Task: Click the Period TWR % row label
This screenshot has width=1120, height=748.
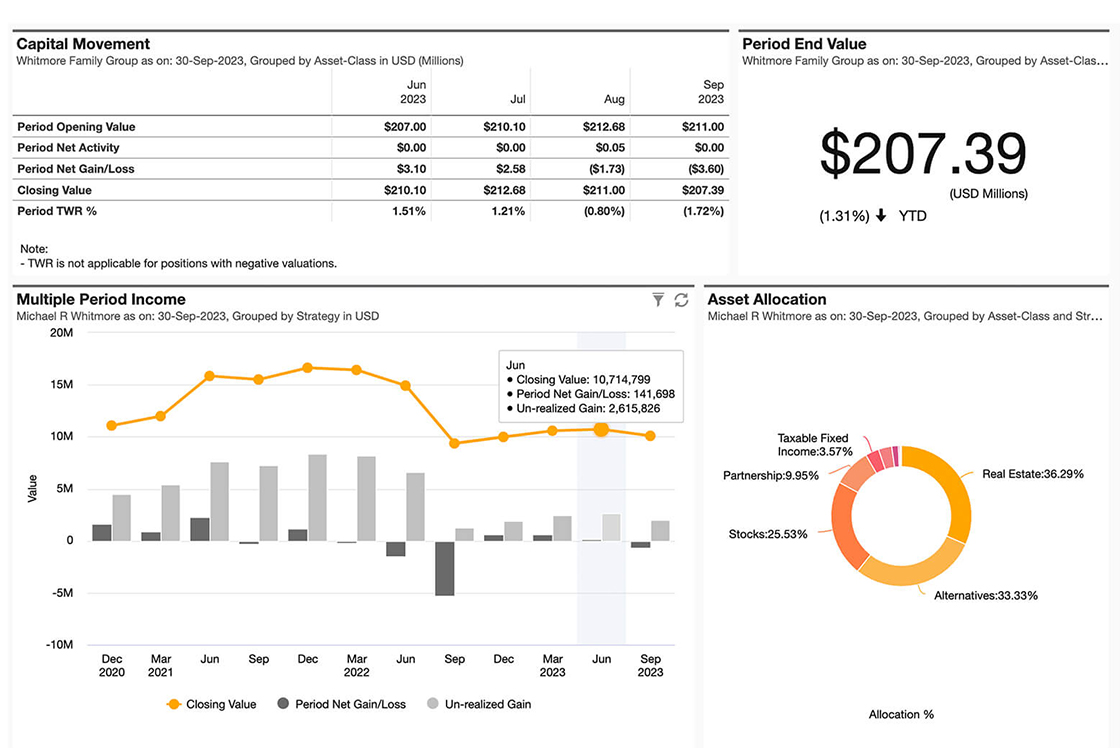Action: pyautogui.click(x=57, y=211)
